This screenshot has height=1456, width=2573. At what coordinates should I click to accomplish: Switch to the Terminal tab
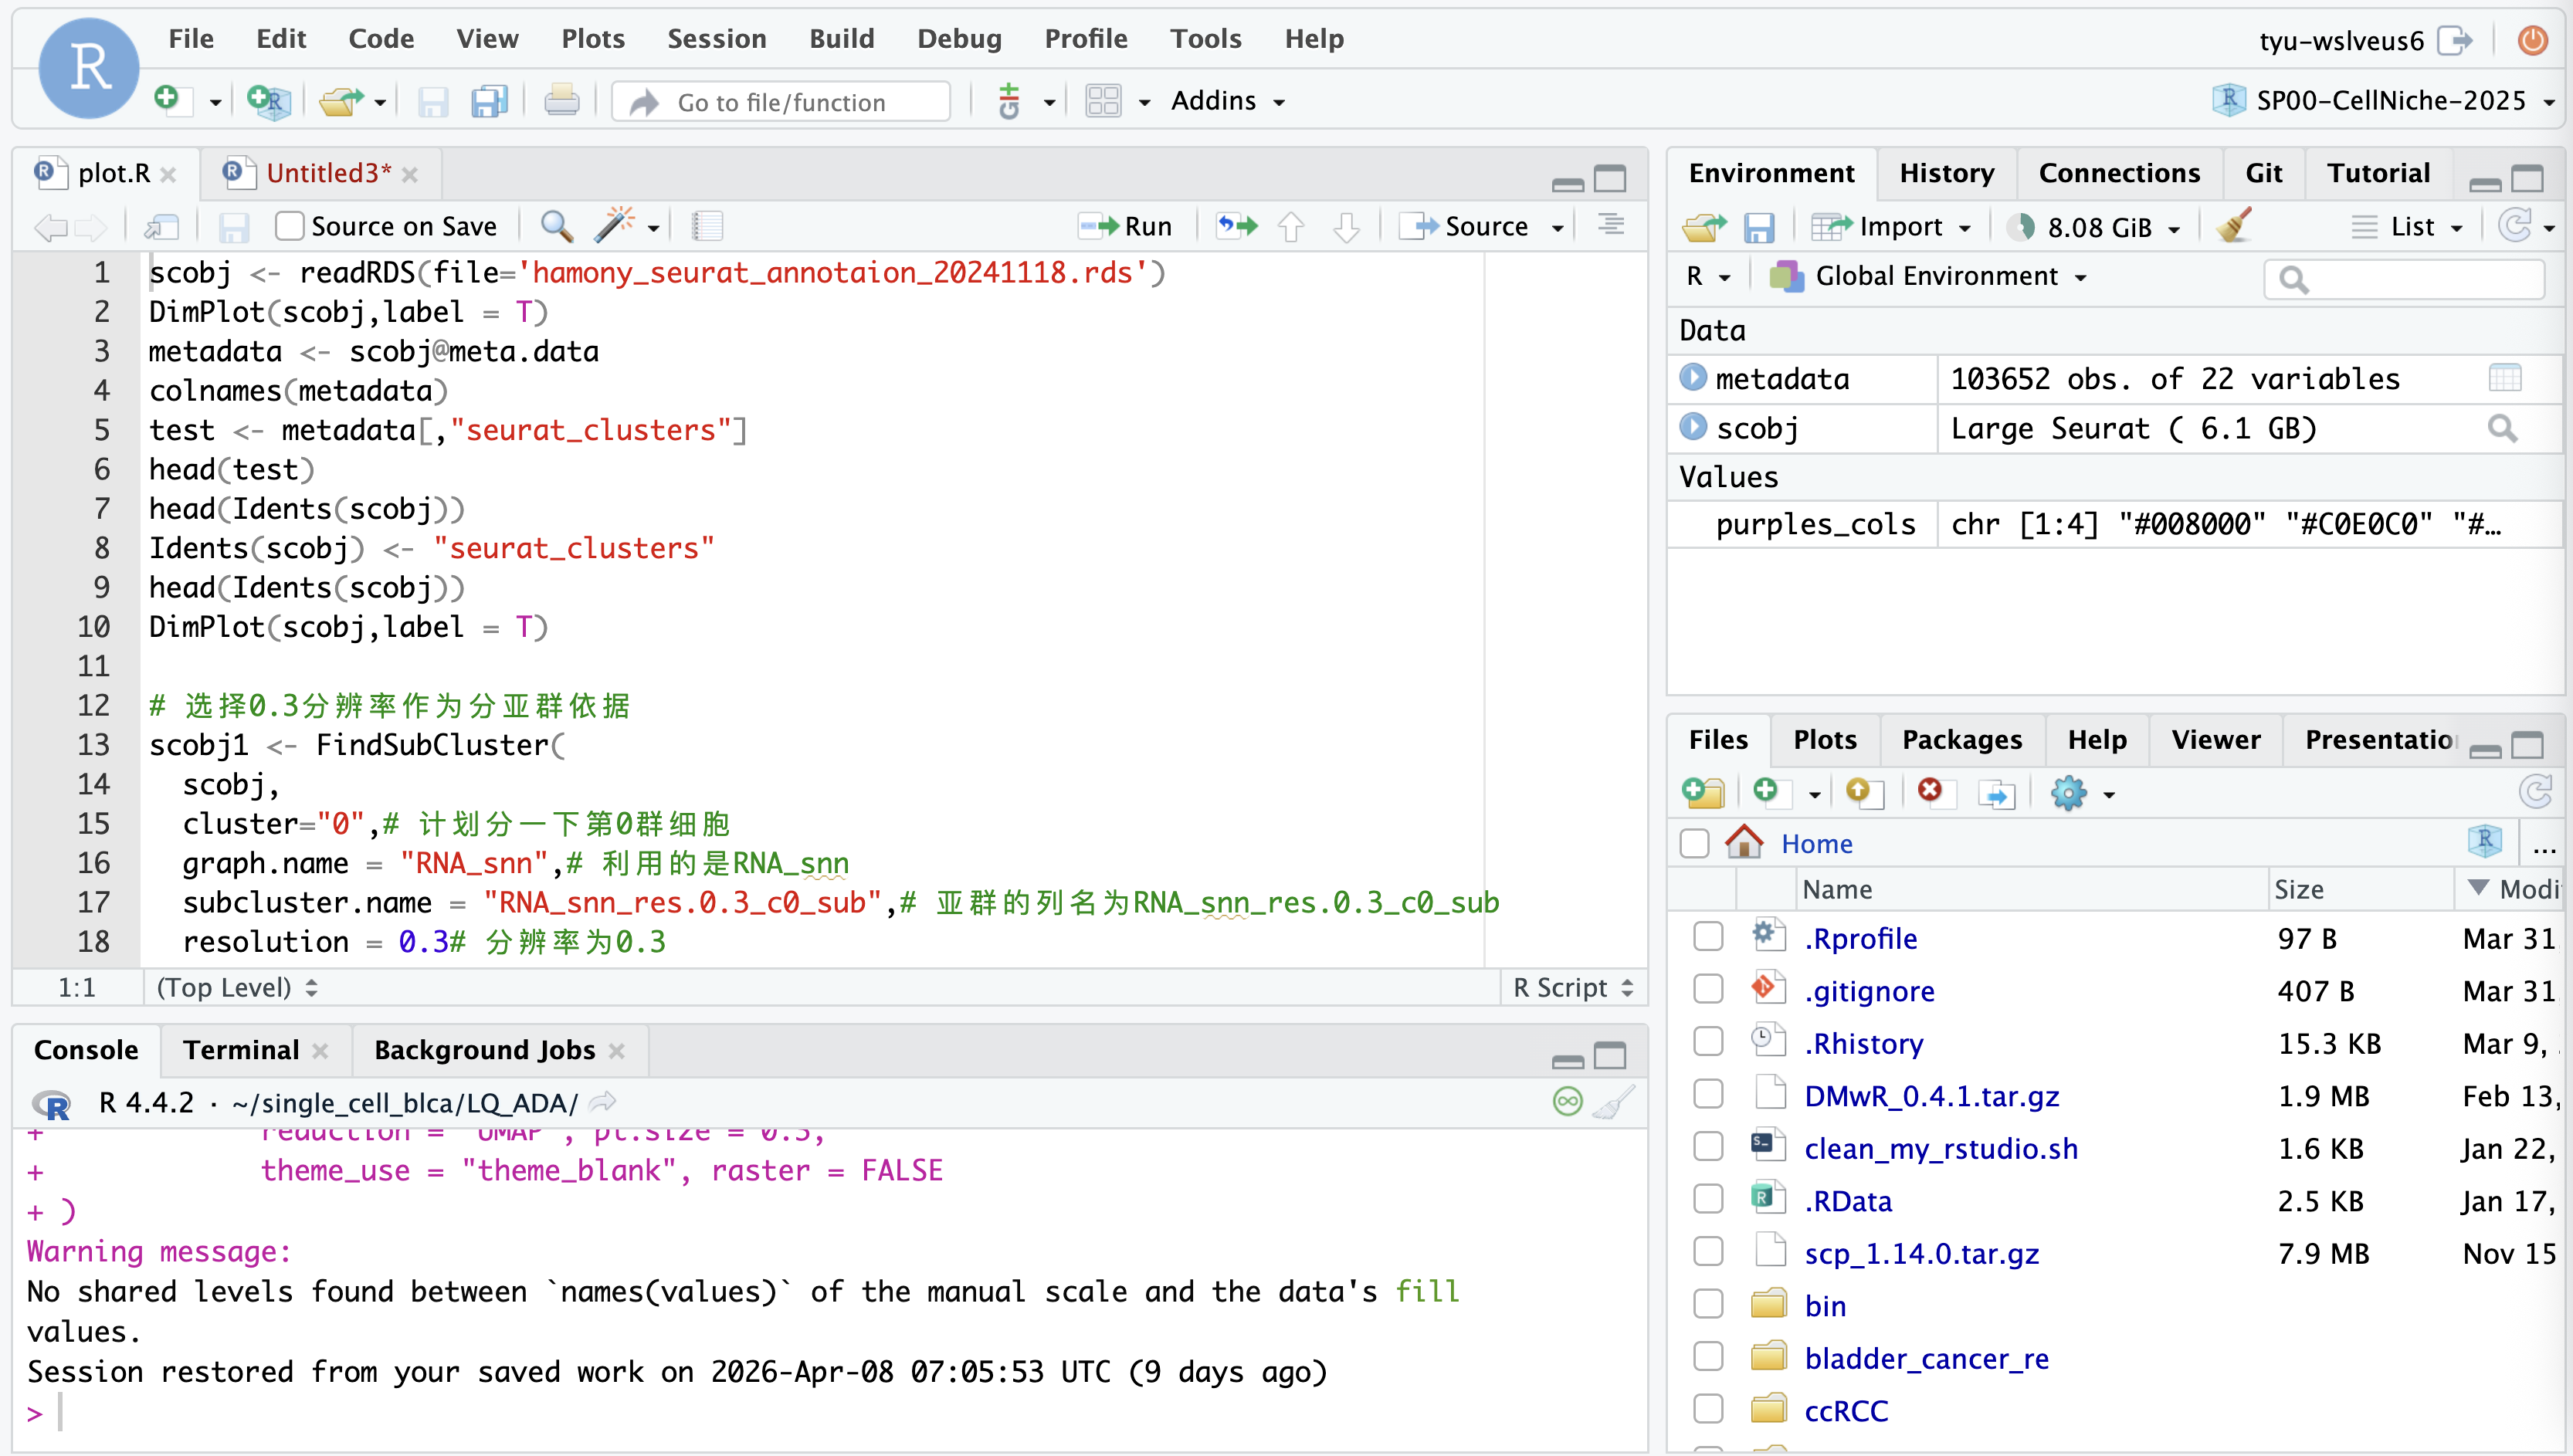240,1050
